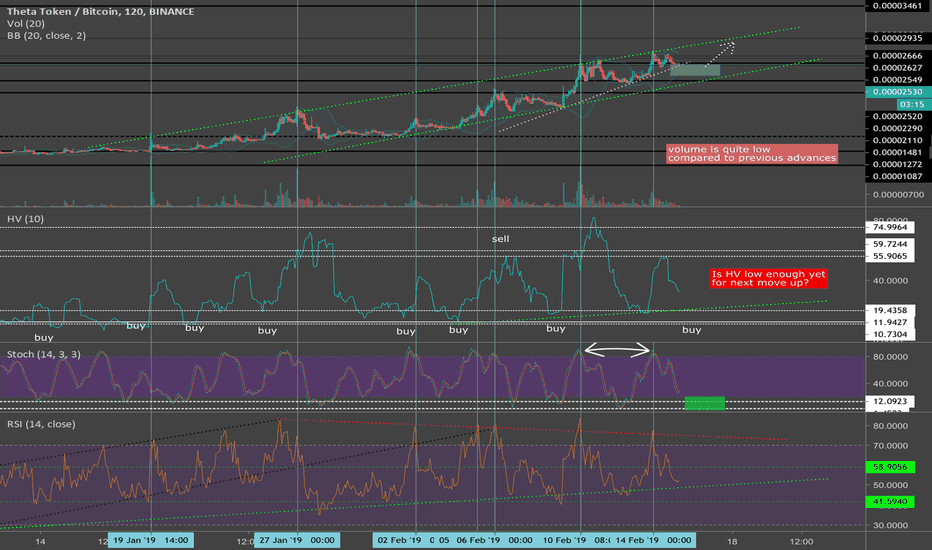This screenshot has height=550, width=932.
Task: Click the 'sell' text label in HV pane
Action: pos(500,238)
